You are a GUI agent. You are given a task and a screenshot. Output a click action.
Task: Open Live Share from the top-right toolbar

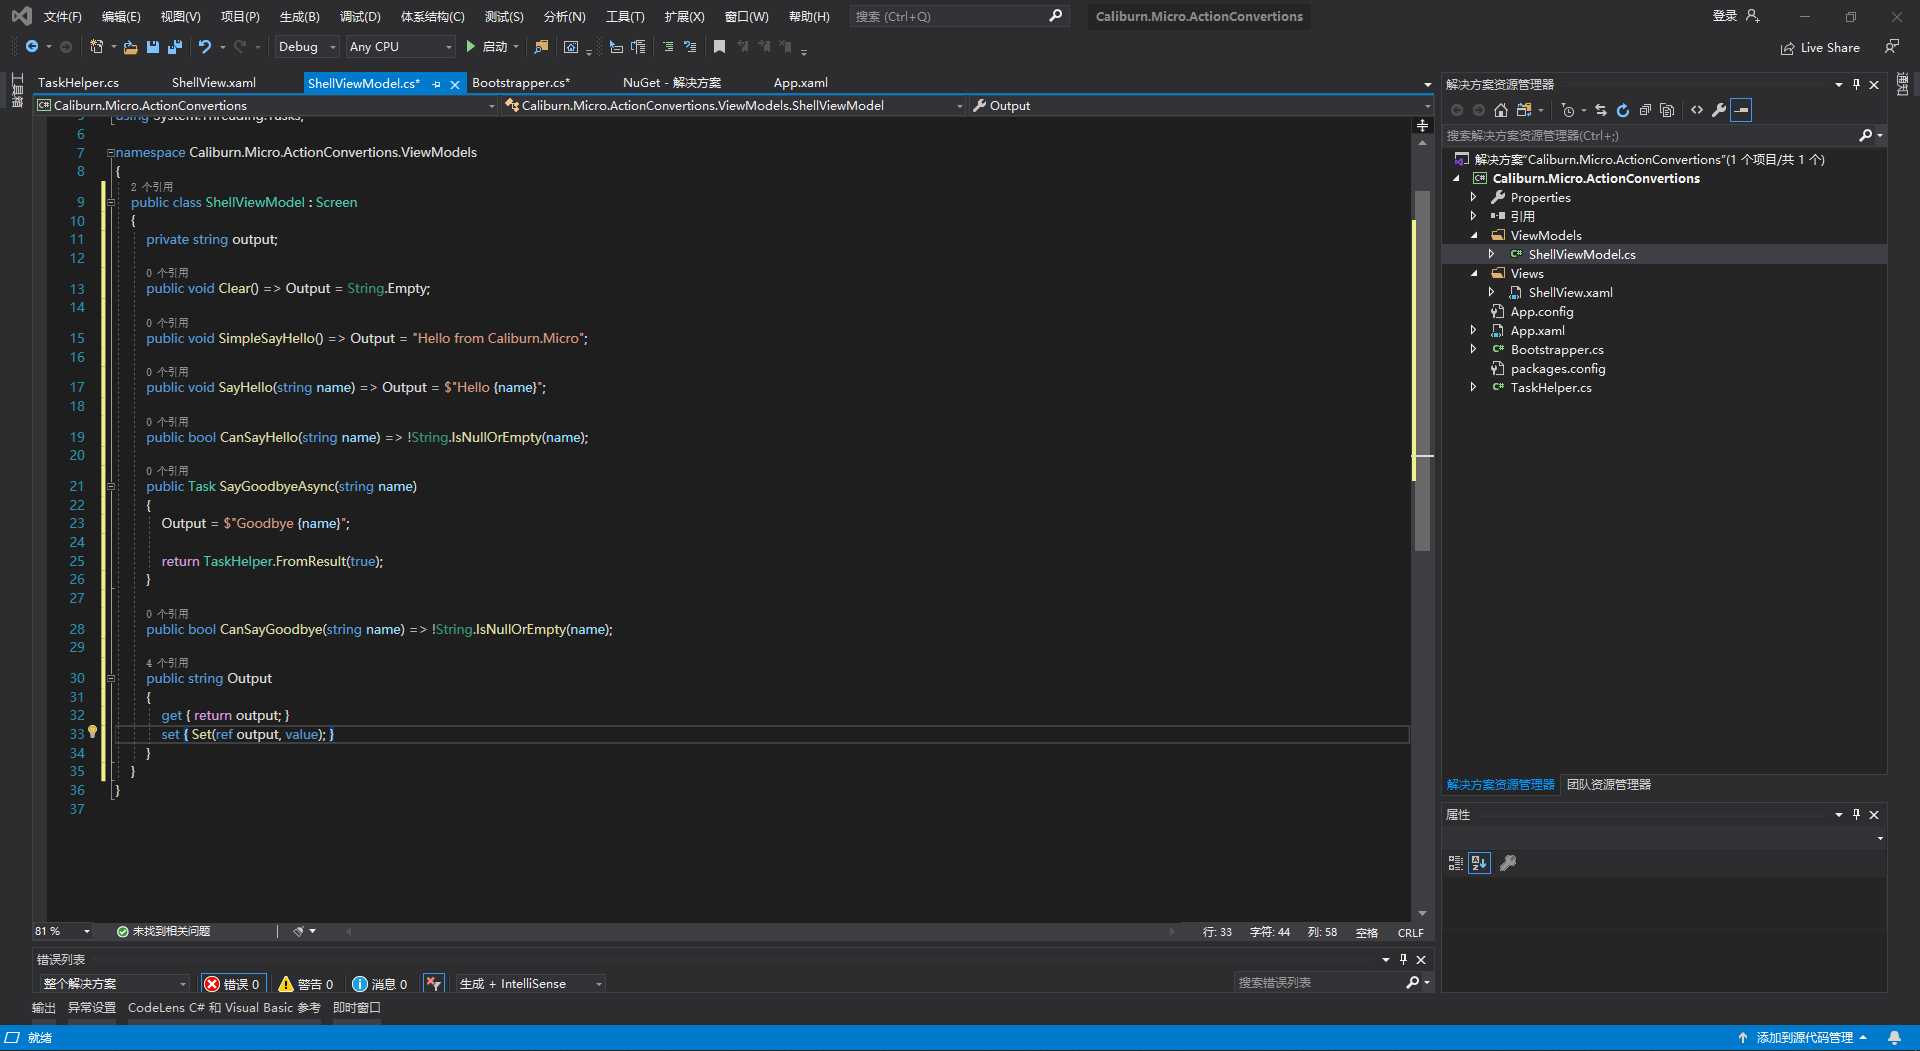click(1820, 48)
